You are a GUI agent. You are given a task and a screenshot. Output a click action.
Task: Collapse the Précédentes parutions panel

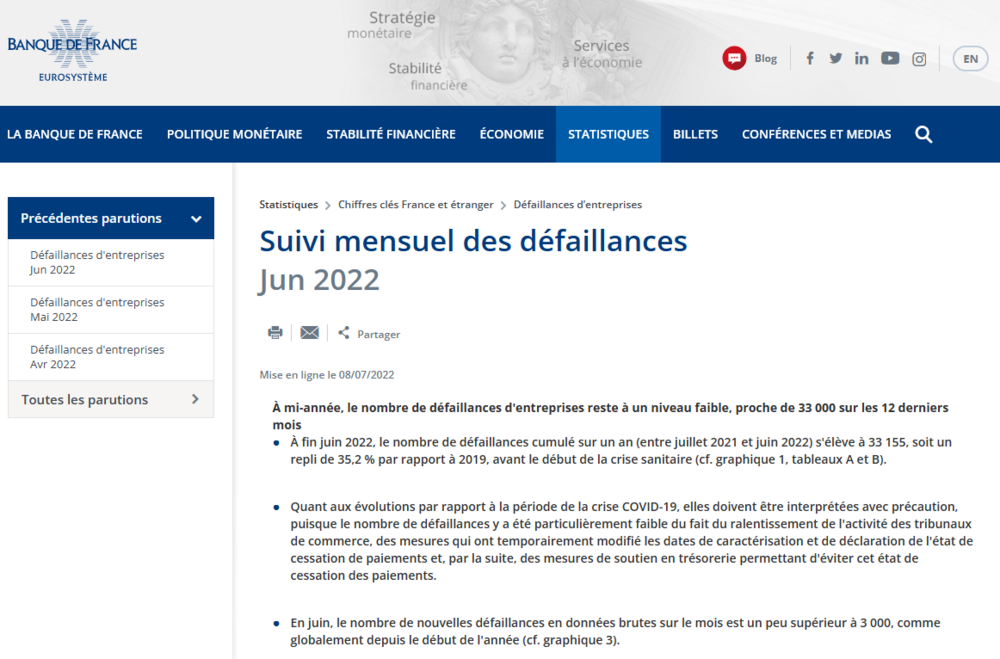tap(196, 219)
